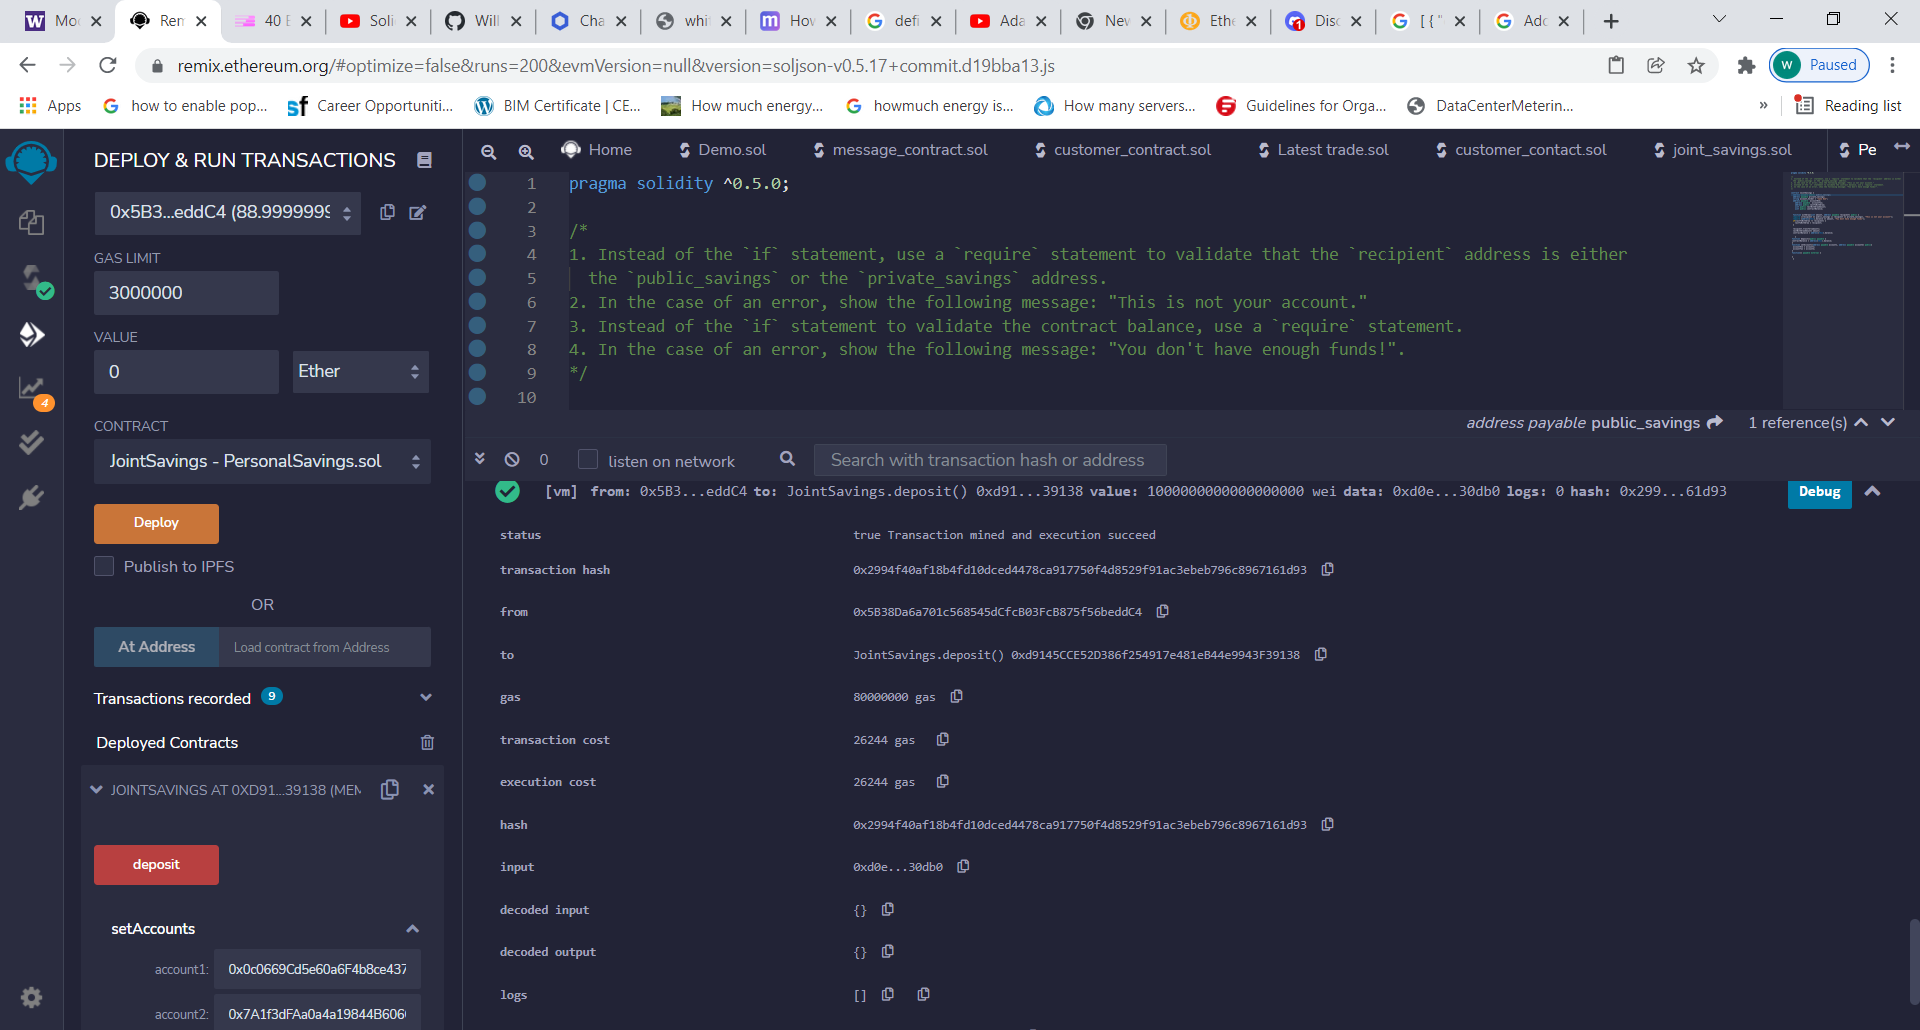Open the Plugin manager sidebar icon
The width and height of the screenshot is (1920, 1030).
[x=31, y=497]
